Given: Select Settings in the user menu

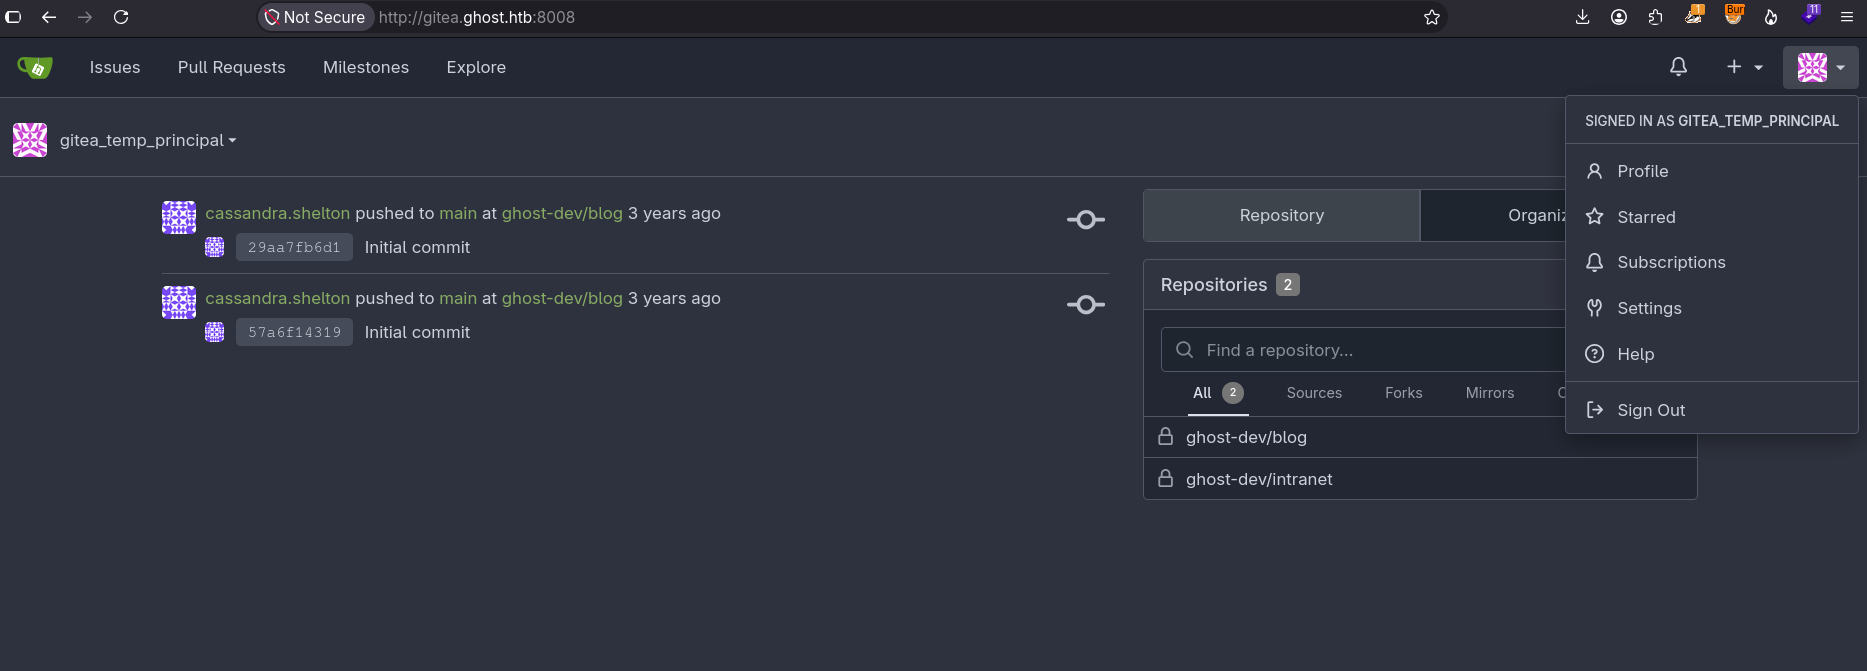Looking at the screenshot, I should pyautogui.click(x=1648, y=308).
